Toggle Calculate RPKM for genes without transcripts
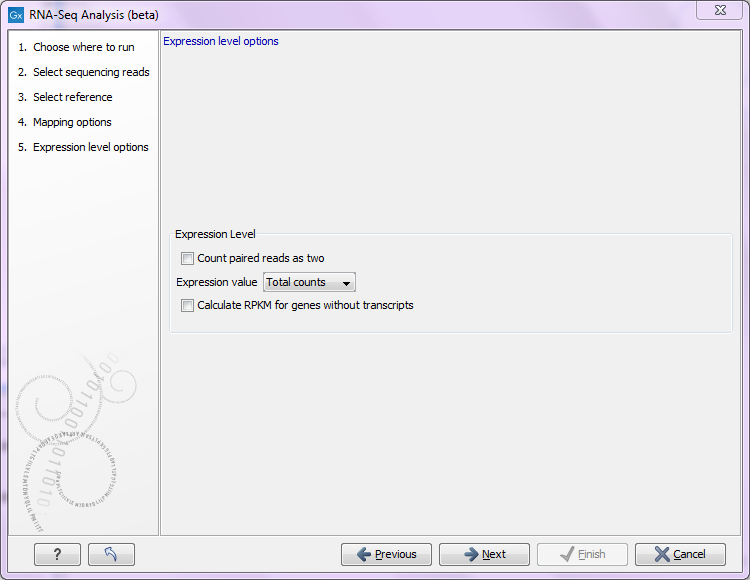Image resolution: width=750 pixels, height=580 pixels. tap(187, 306)
